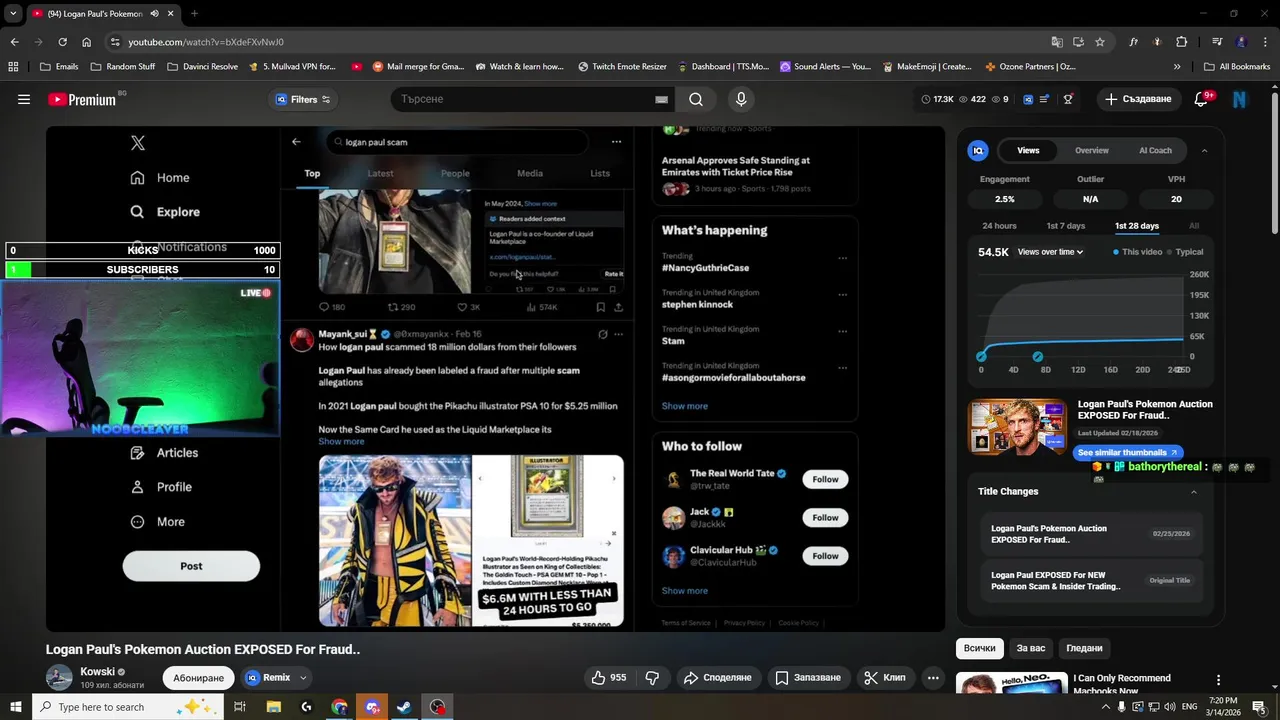Open the vidIQ Filters dropdown
Viewport: 1280px width, 720px height.
coord(302,99)
